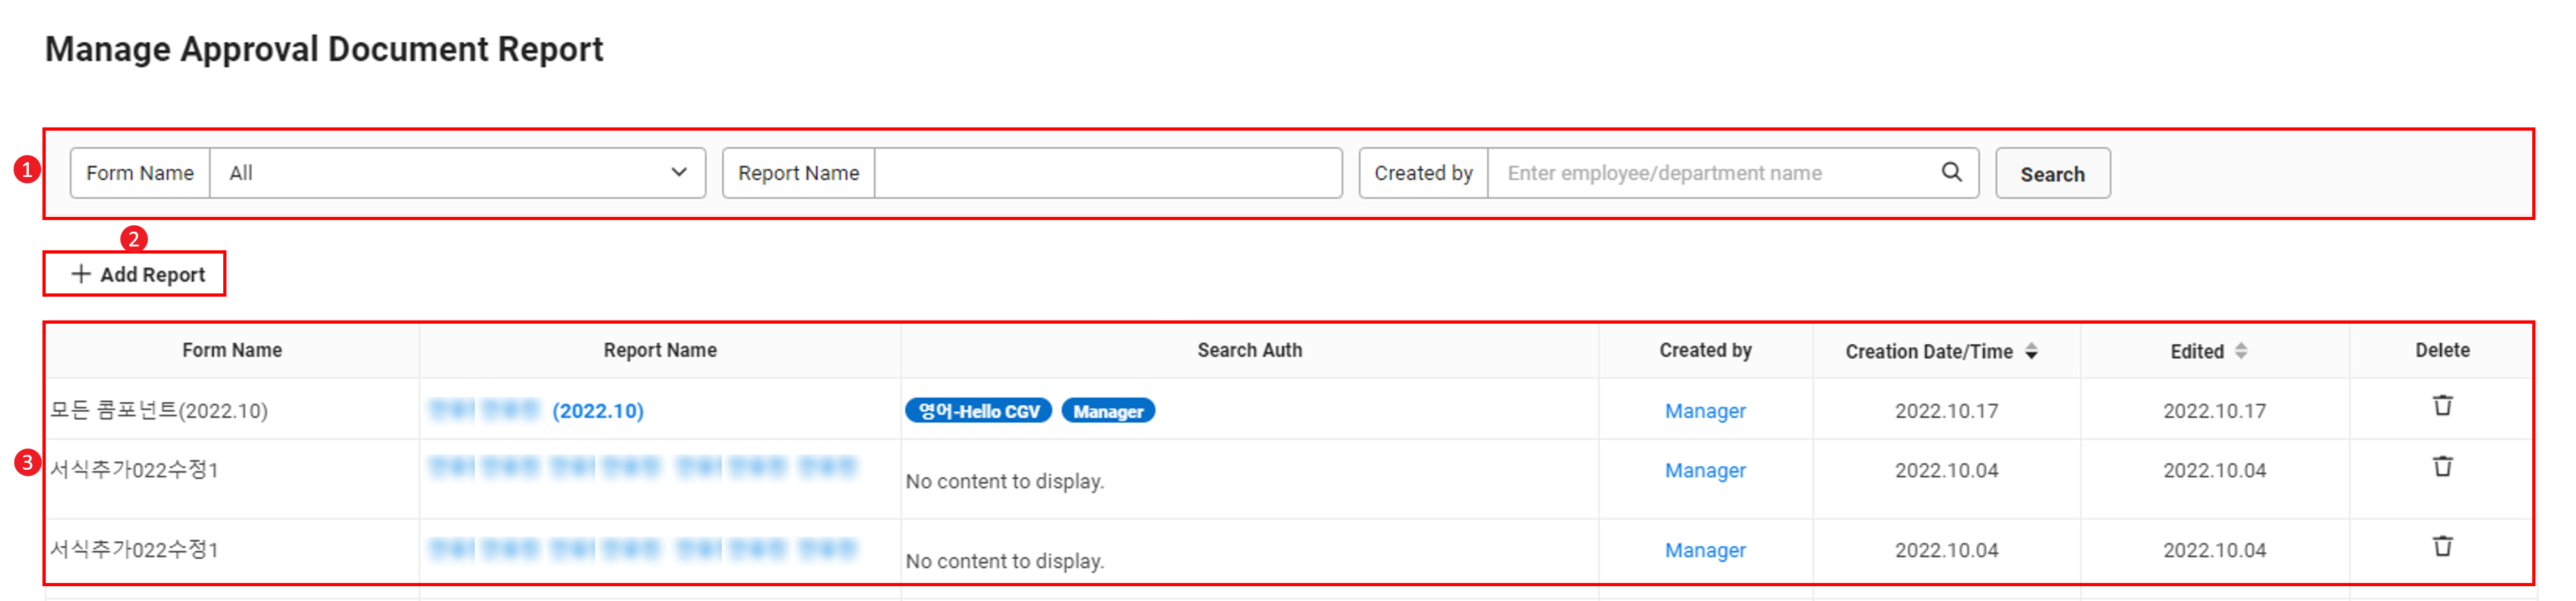Focus the Report Name input field
This screenshot has height=601, width=2576.
(x=1107, y=173)
